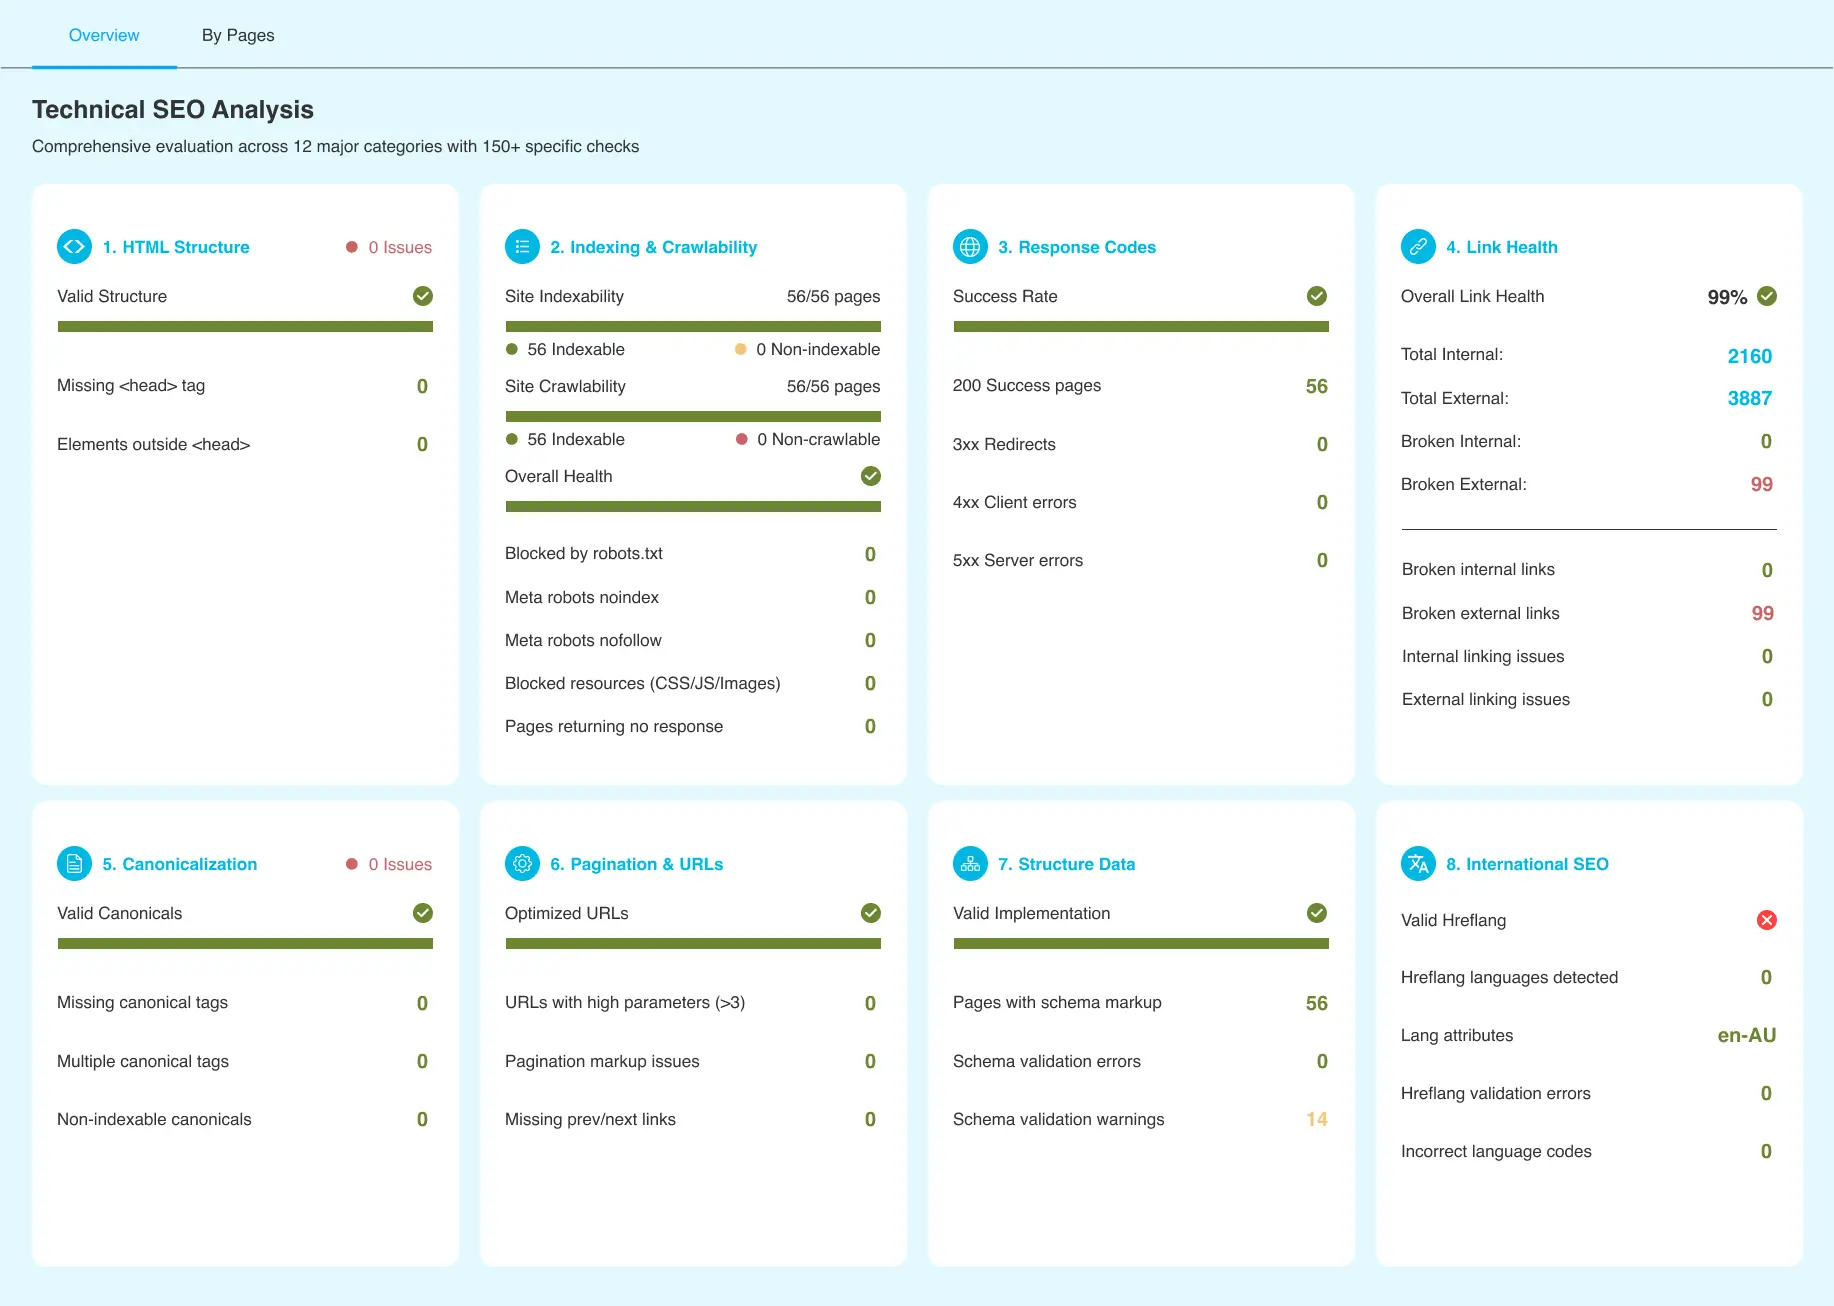Click the Structure Data hierarchy icon
The width and height of the screenshot is (1834, 1306).
pyautogui.click(x=970, y=864)
